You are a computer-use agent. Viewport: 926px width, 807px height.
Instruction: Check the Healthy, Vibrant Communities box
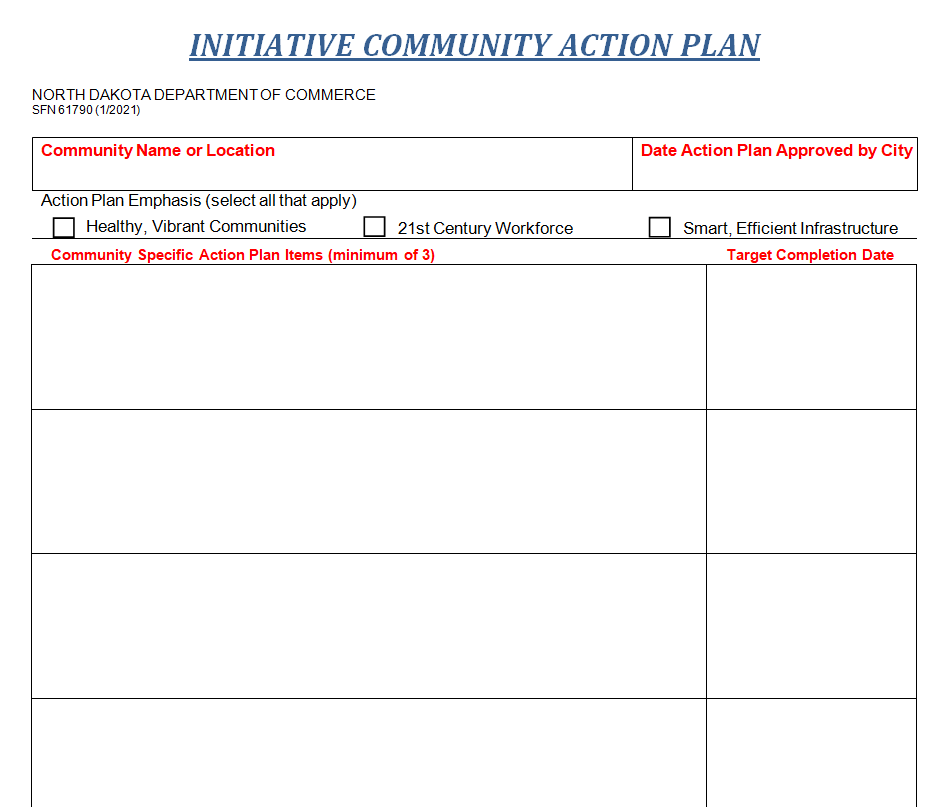pyautogui.click(x=63, y=226)
